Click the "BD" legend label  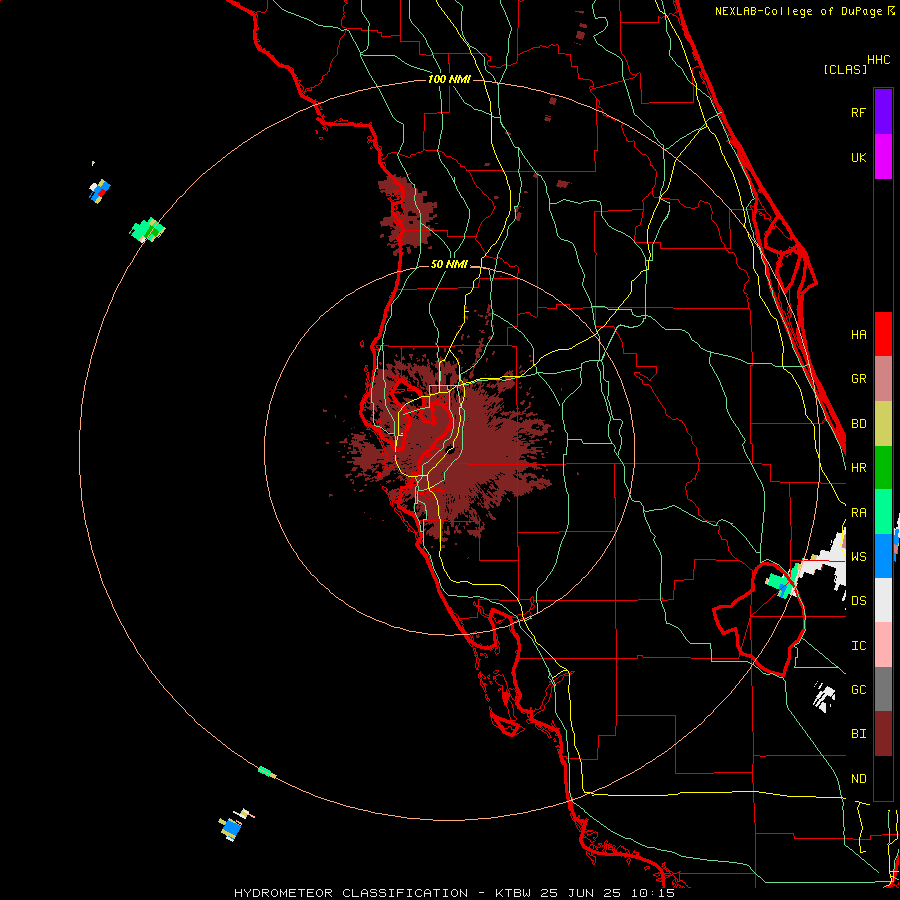coord(858,424)
